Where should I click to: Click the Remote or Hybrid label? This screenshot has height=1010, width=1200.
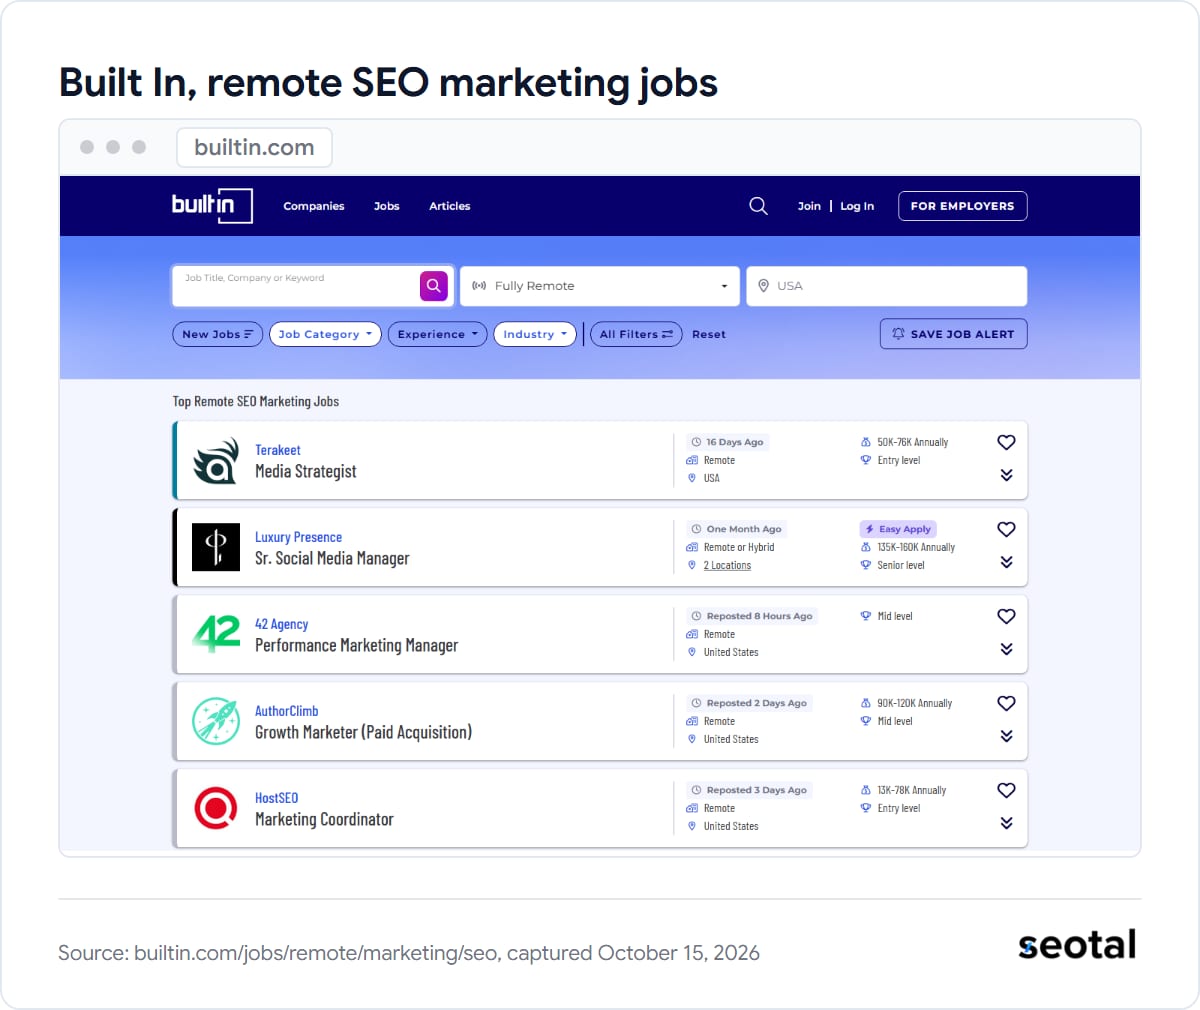pos(739,547)
